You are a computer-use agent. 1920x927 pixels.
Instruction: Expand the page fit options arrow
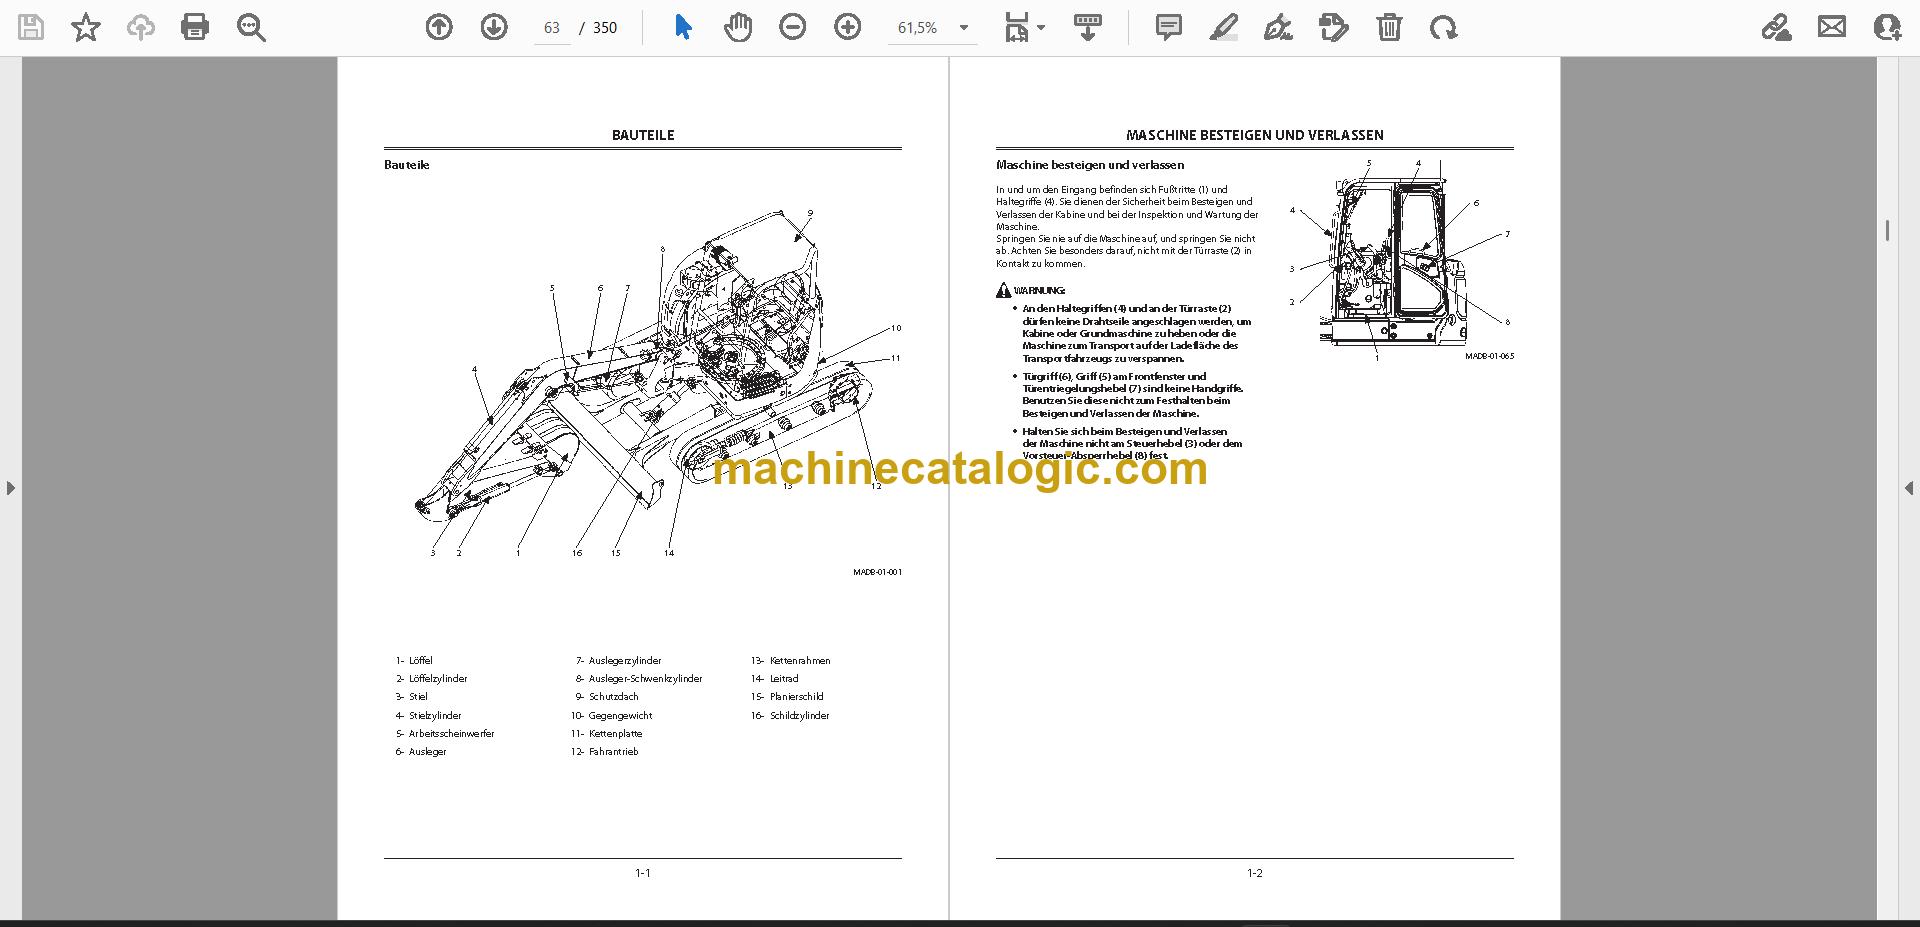[1041, 28]
